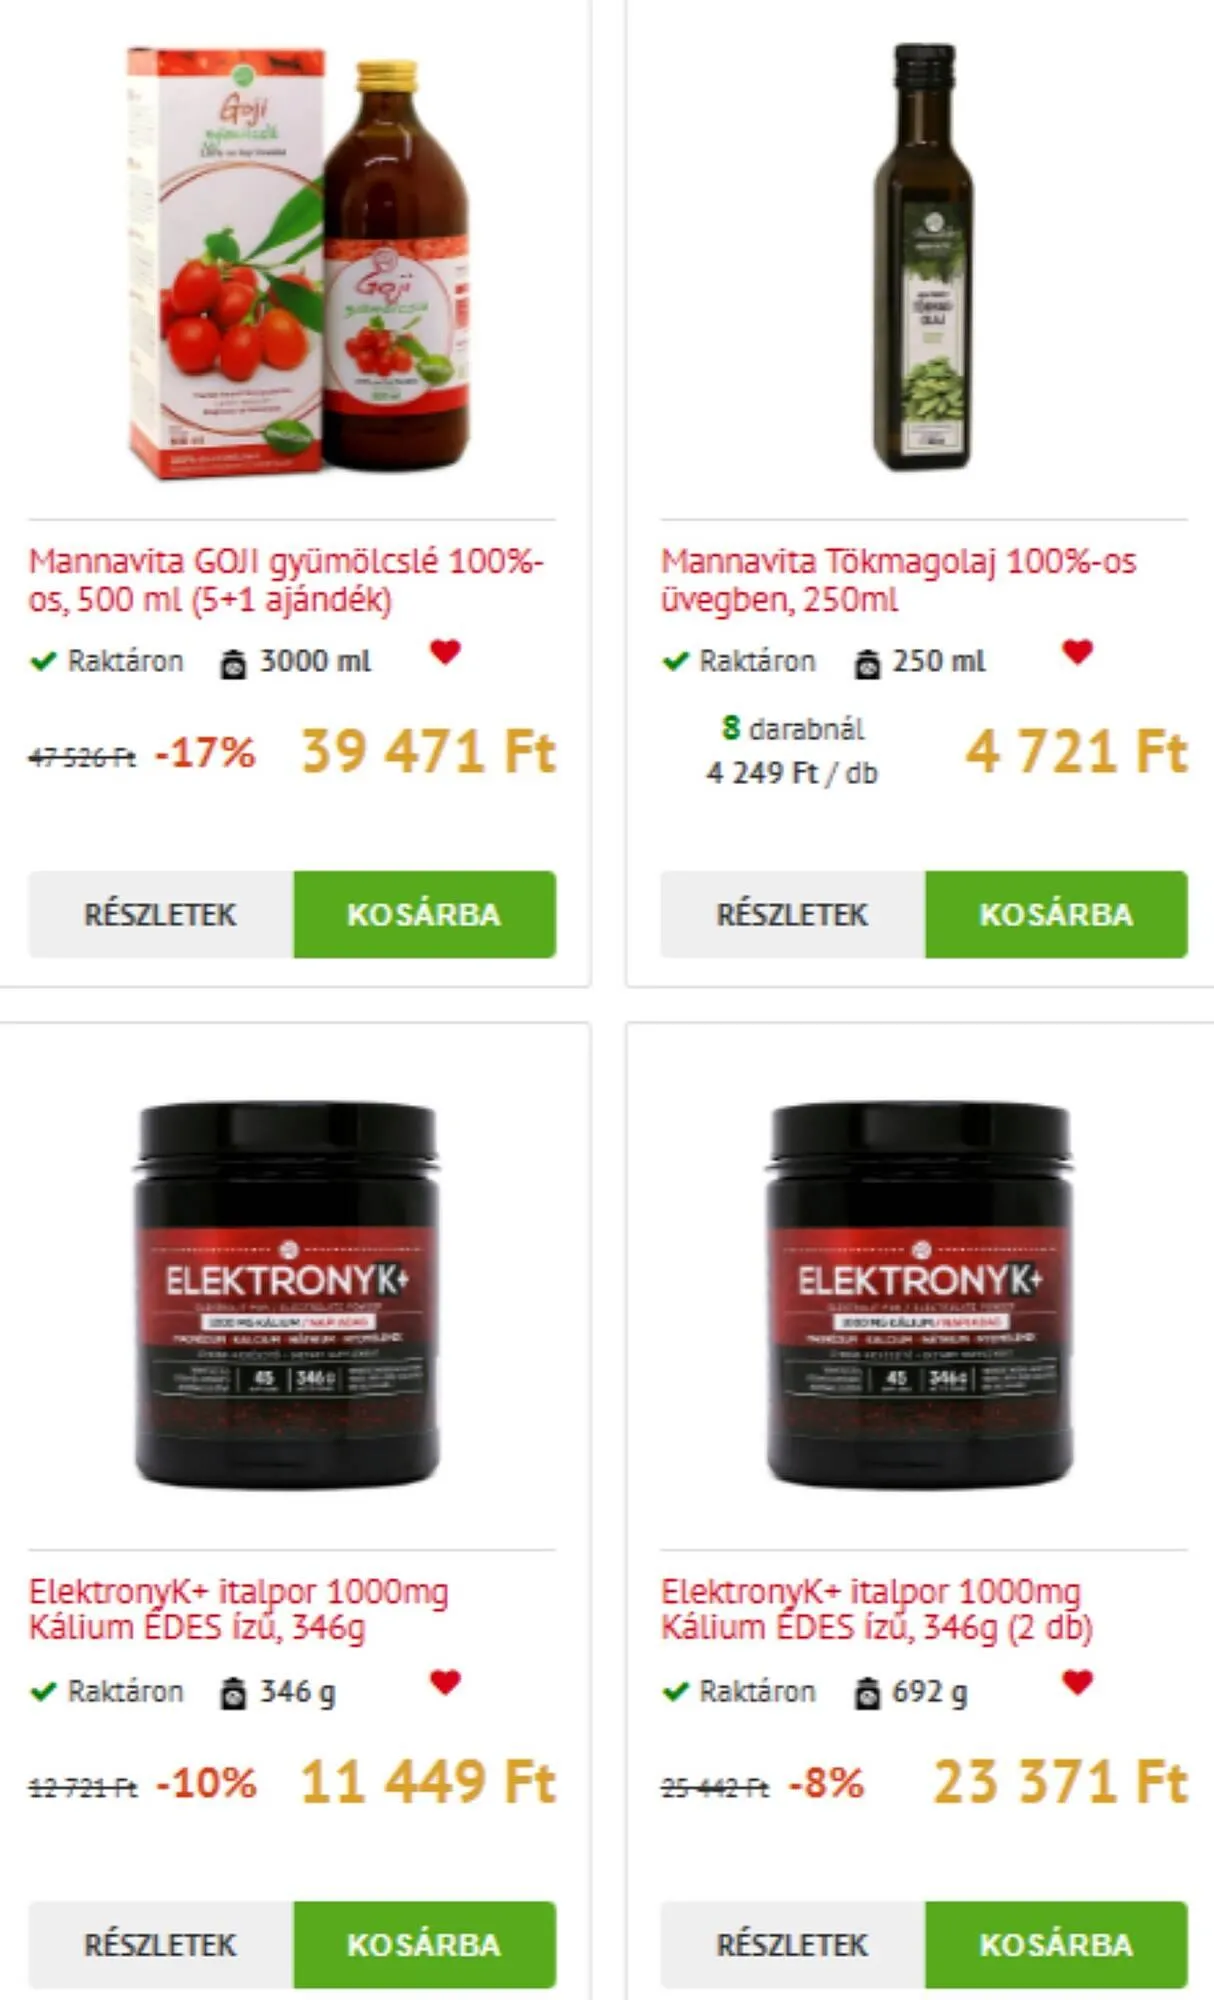Open RÉSZLETEK for Mannavita GOJI gyümölcslé
Viewport: 1214px width, 2000px height.
[161, 914]
